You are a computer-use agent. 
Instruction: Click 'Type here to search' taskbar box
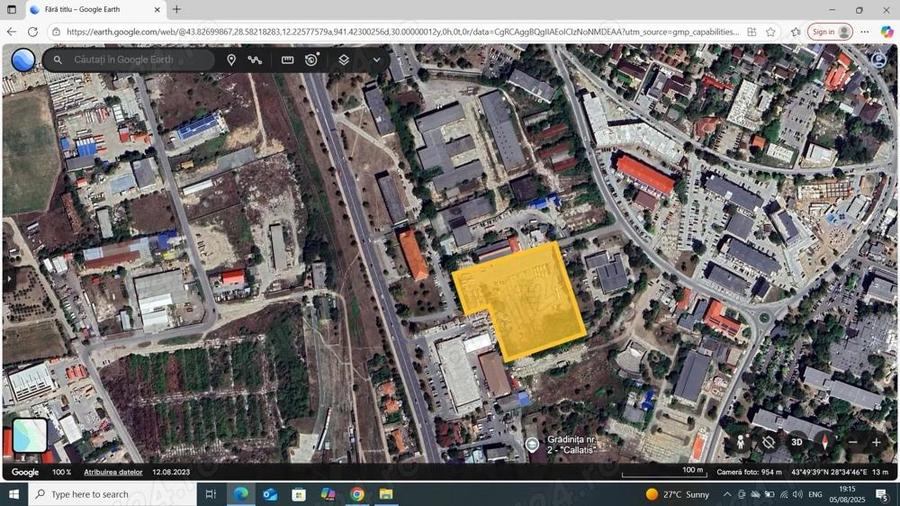click(112, 494)
